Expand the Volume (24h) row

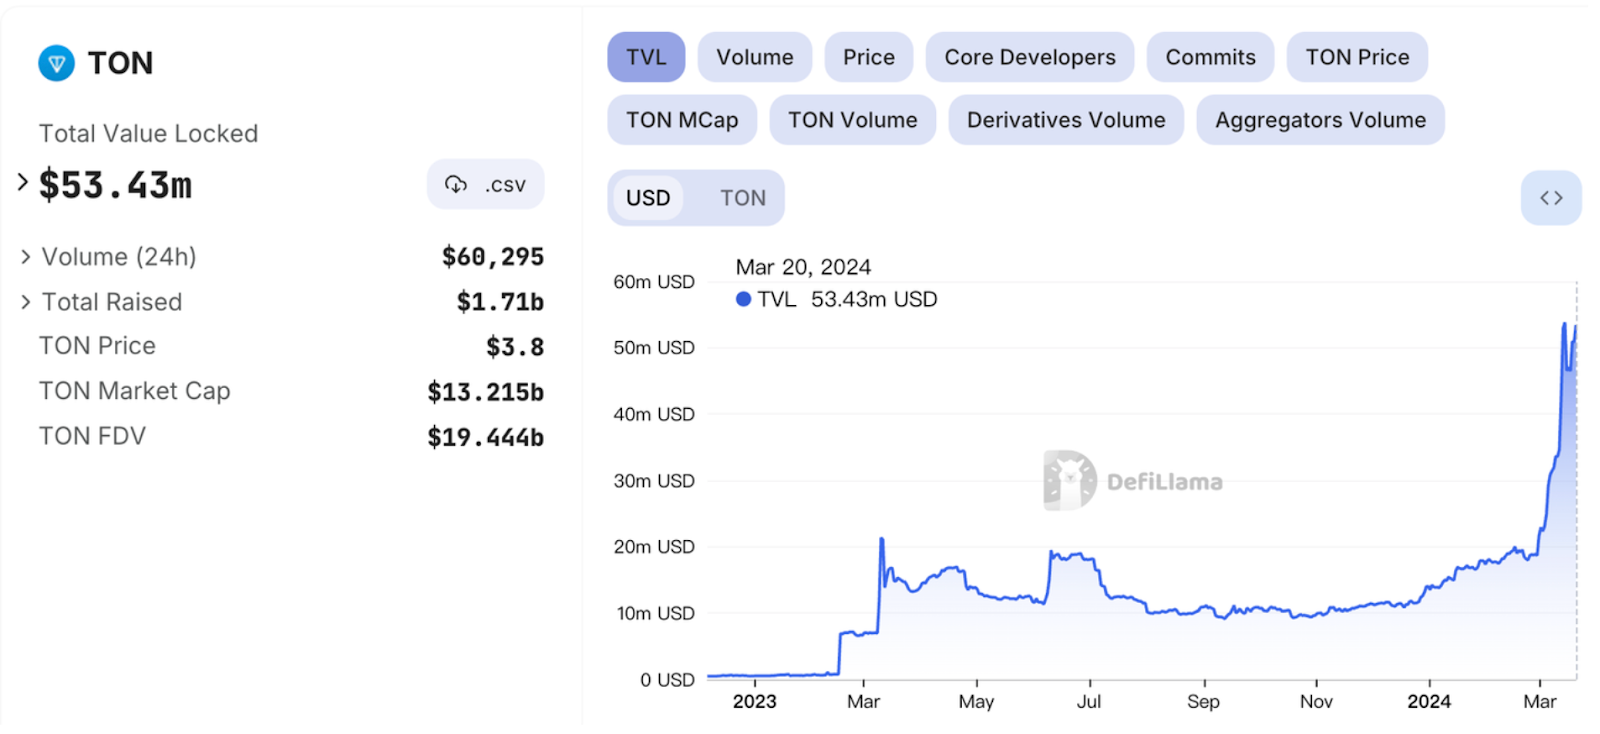point(26,257)
